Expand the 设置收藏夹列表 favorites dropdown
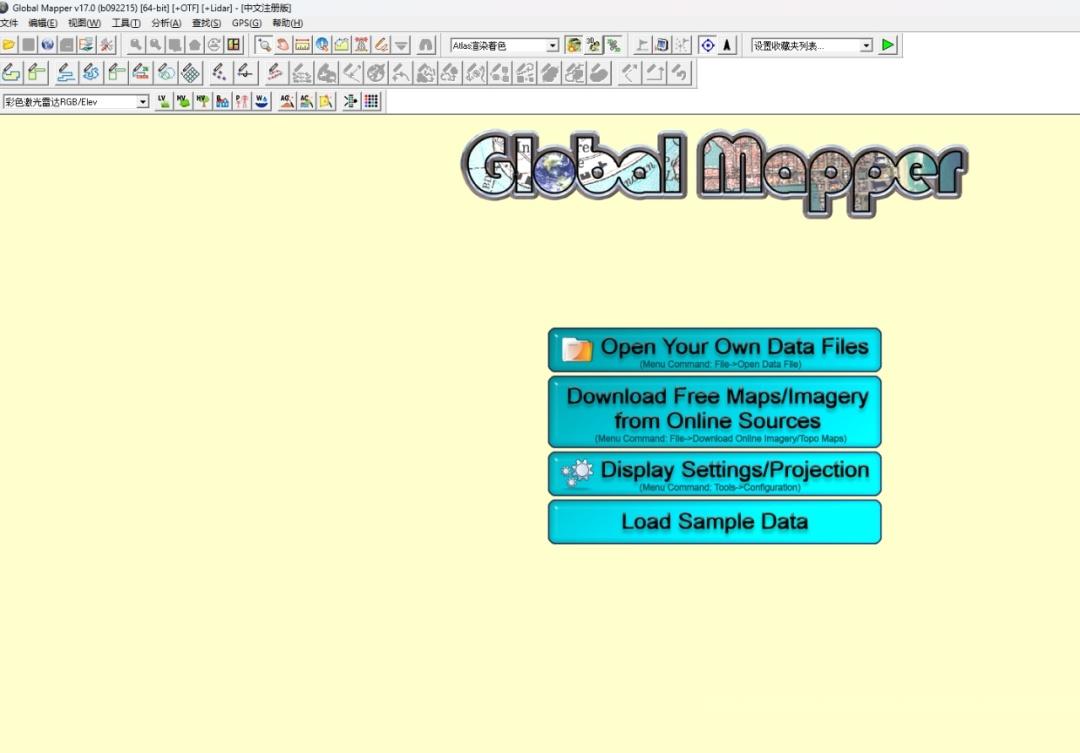Screen dimensions: 1080x753 click(864, 44)
